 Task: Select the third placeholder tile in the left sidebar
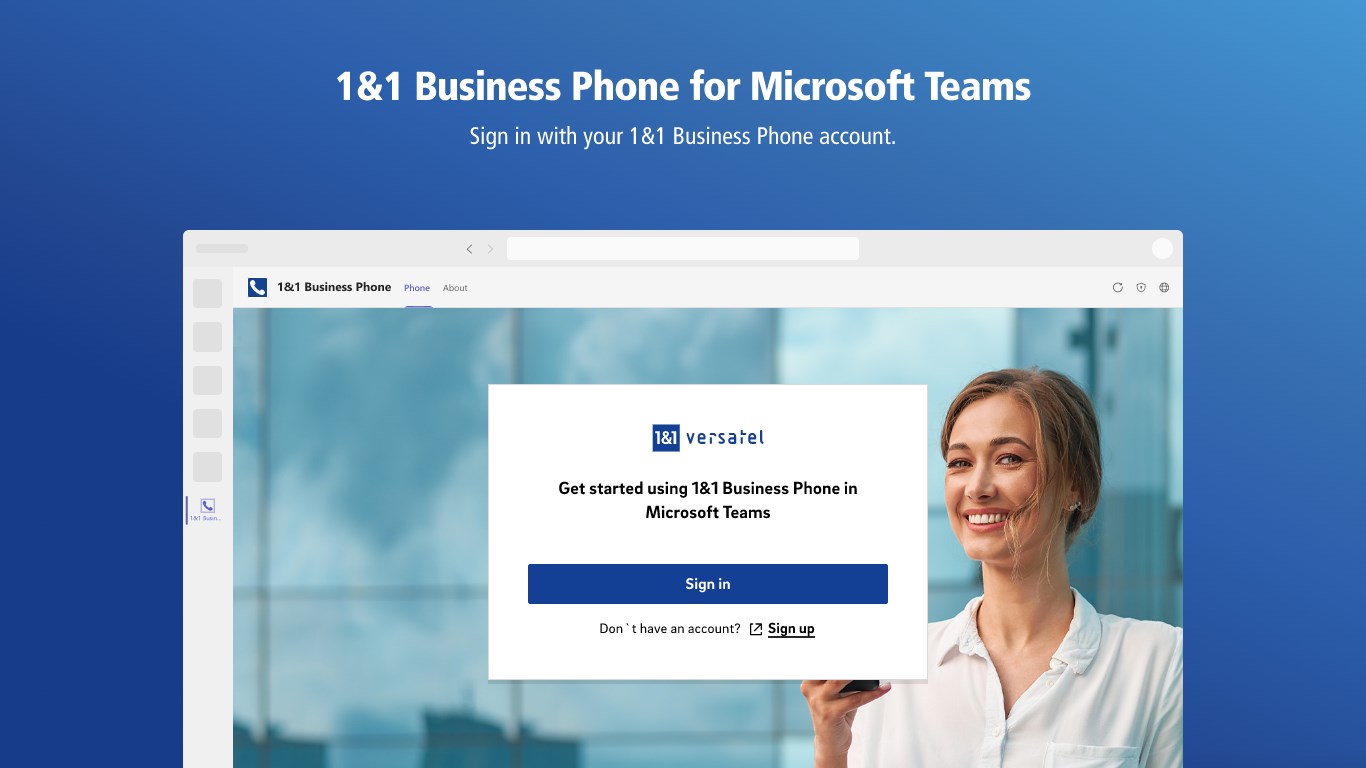[x=207, y=380]
